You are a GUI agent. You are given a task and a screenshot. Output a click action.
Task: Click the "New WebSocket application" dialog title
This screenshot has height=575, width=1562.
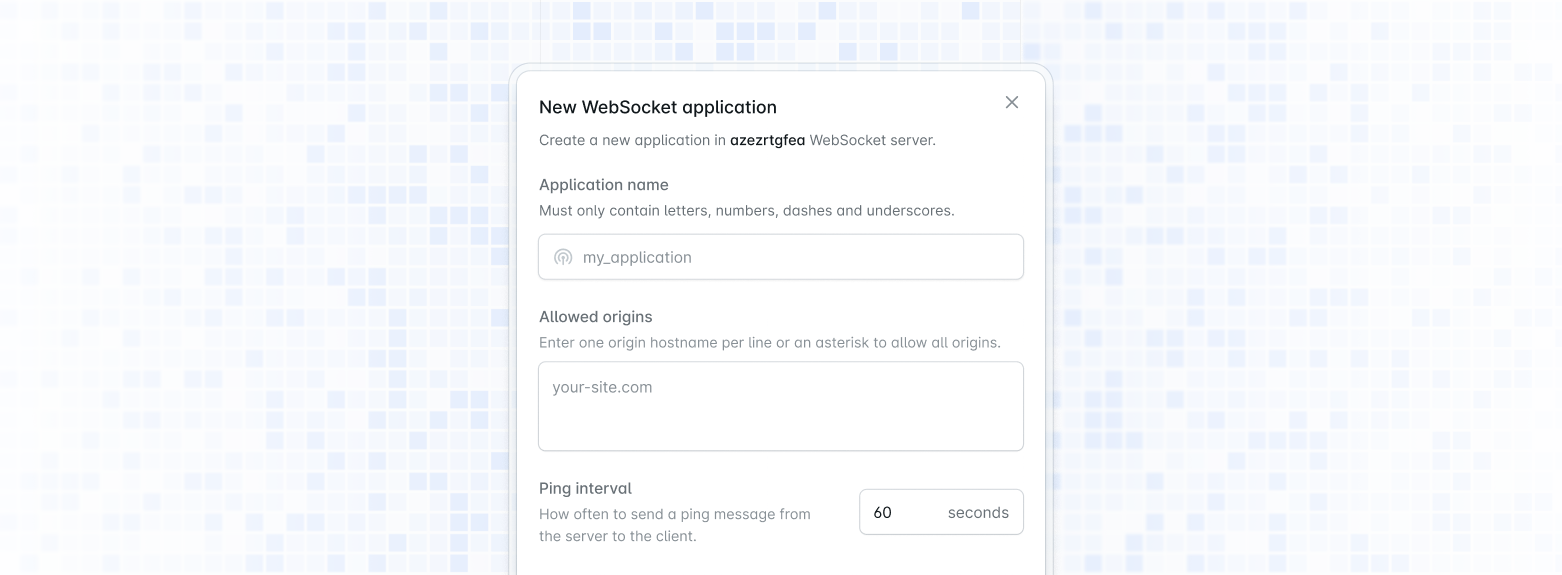pyautogui.click(x=657, y=107)
